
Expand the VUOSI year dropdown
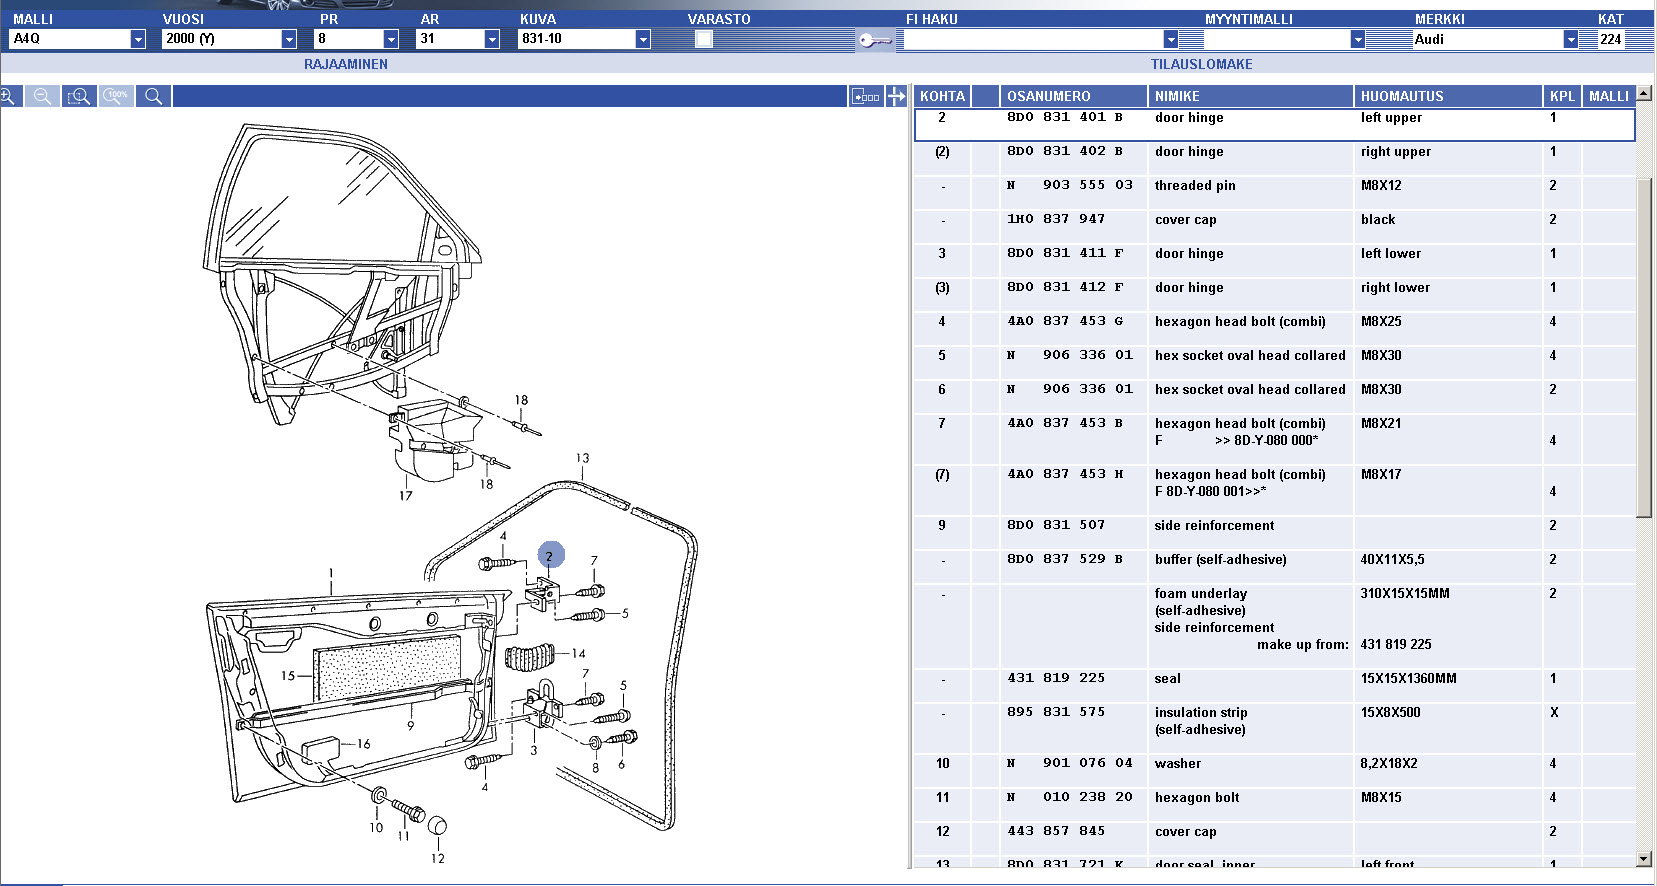click(289, 39)
